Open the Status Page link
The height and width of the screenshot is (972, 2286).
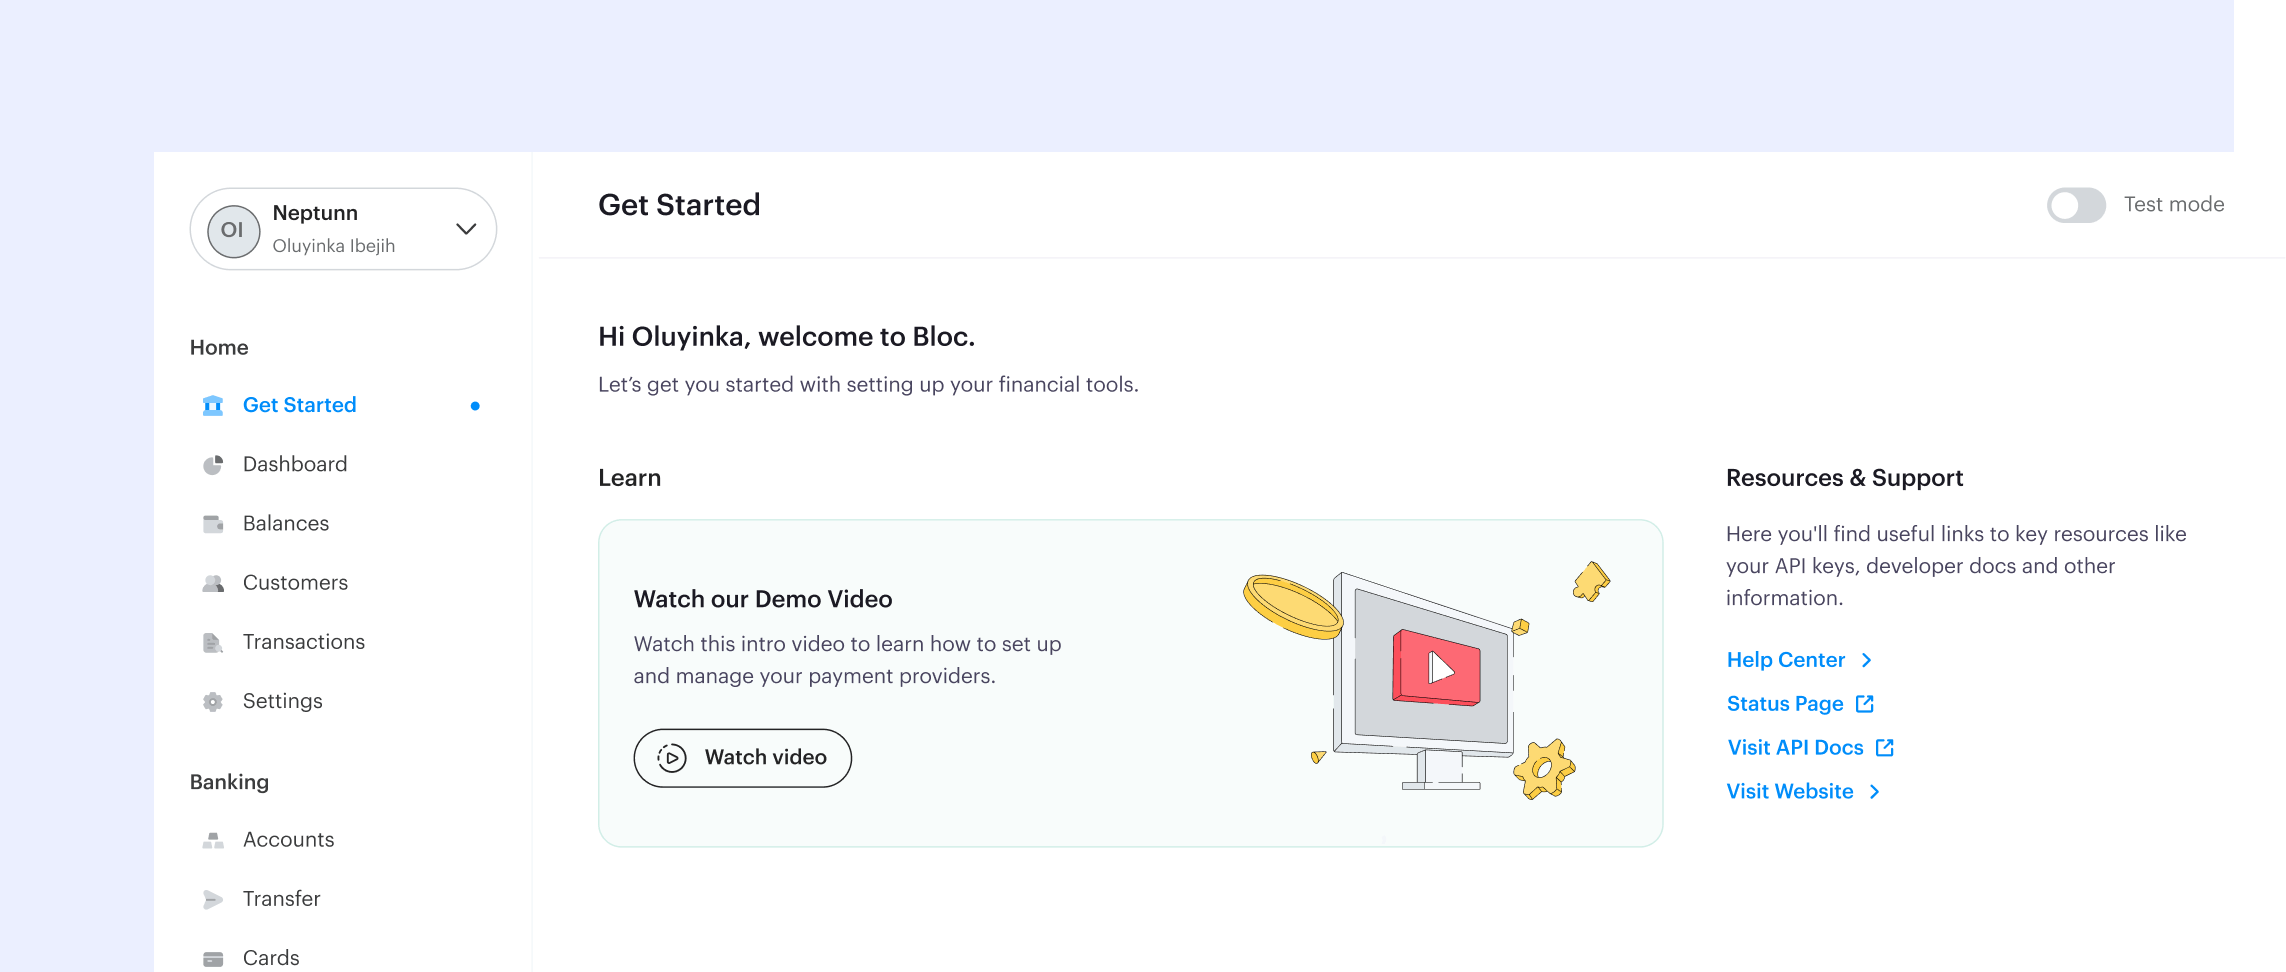click(1785, 704)
